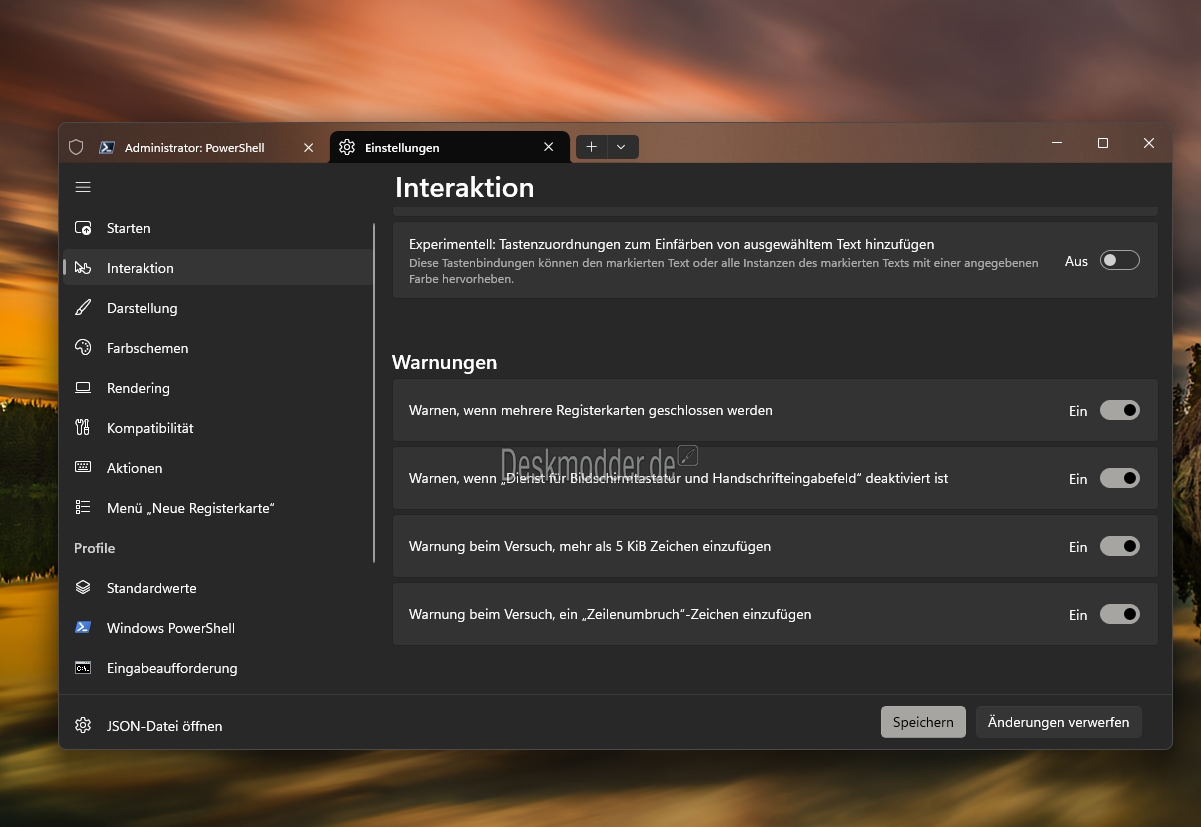The image size is (1201, 827).
Task: Click the Warnungen section heading
Action: [444, 362]
